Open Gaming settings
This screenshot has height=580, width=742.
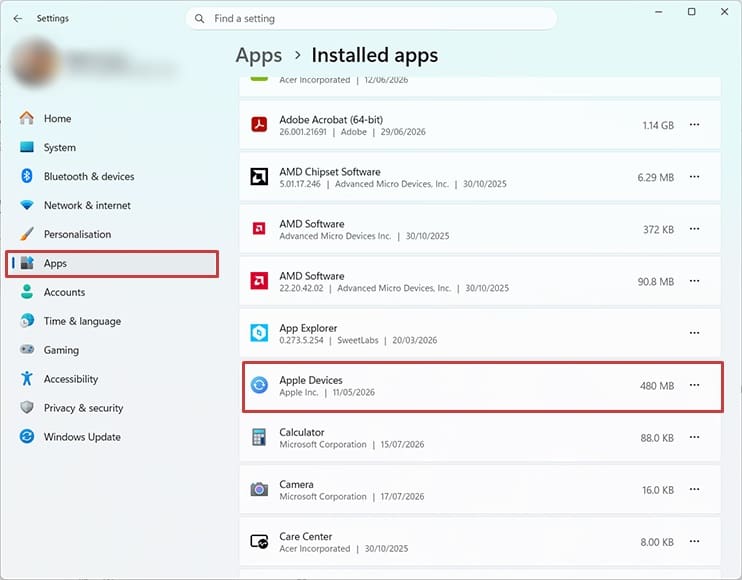click(x=112, y=350)
